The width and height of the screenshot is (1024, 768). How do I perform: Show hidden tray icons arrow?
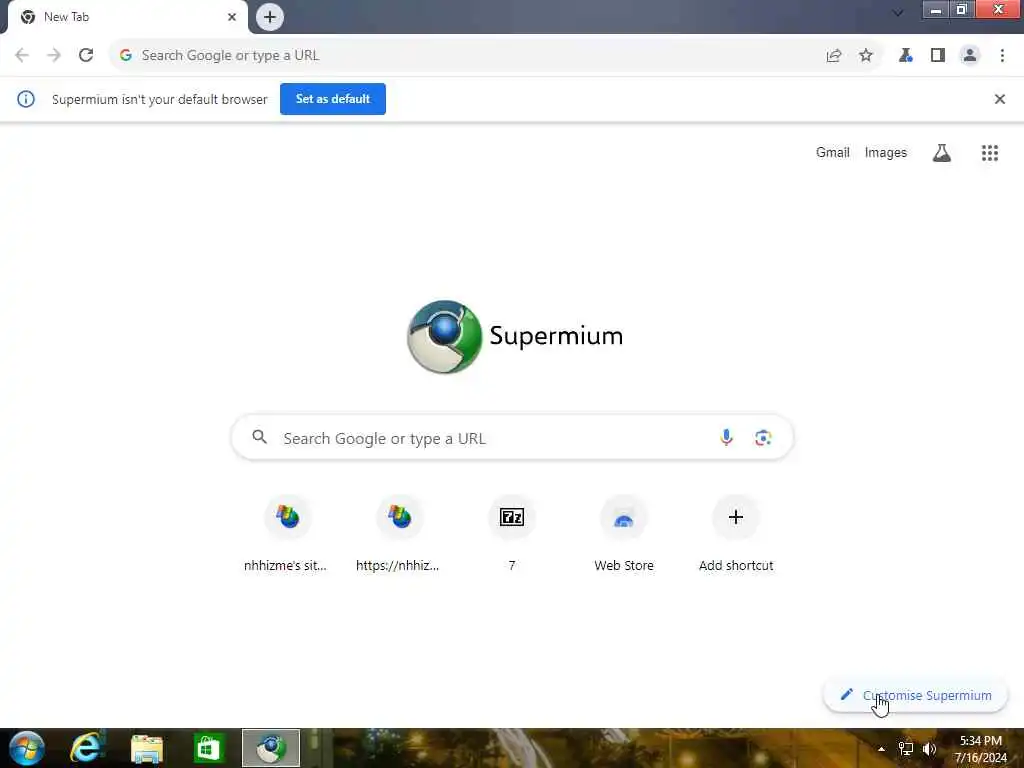[x=881, y=749]
